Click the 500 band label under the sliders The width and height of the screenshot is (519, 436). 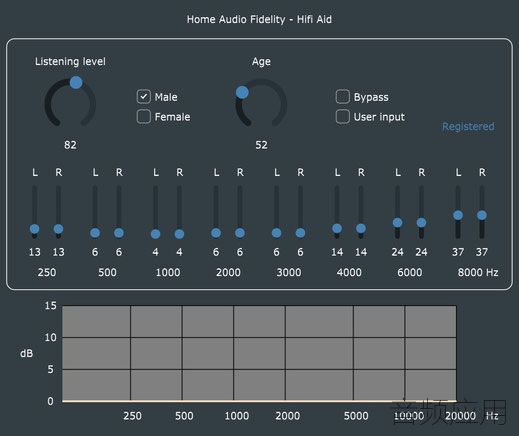pyautogui.click(x=107, y=272)
